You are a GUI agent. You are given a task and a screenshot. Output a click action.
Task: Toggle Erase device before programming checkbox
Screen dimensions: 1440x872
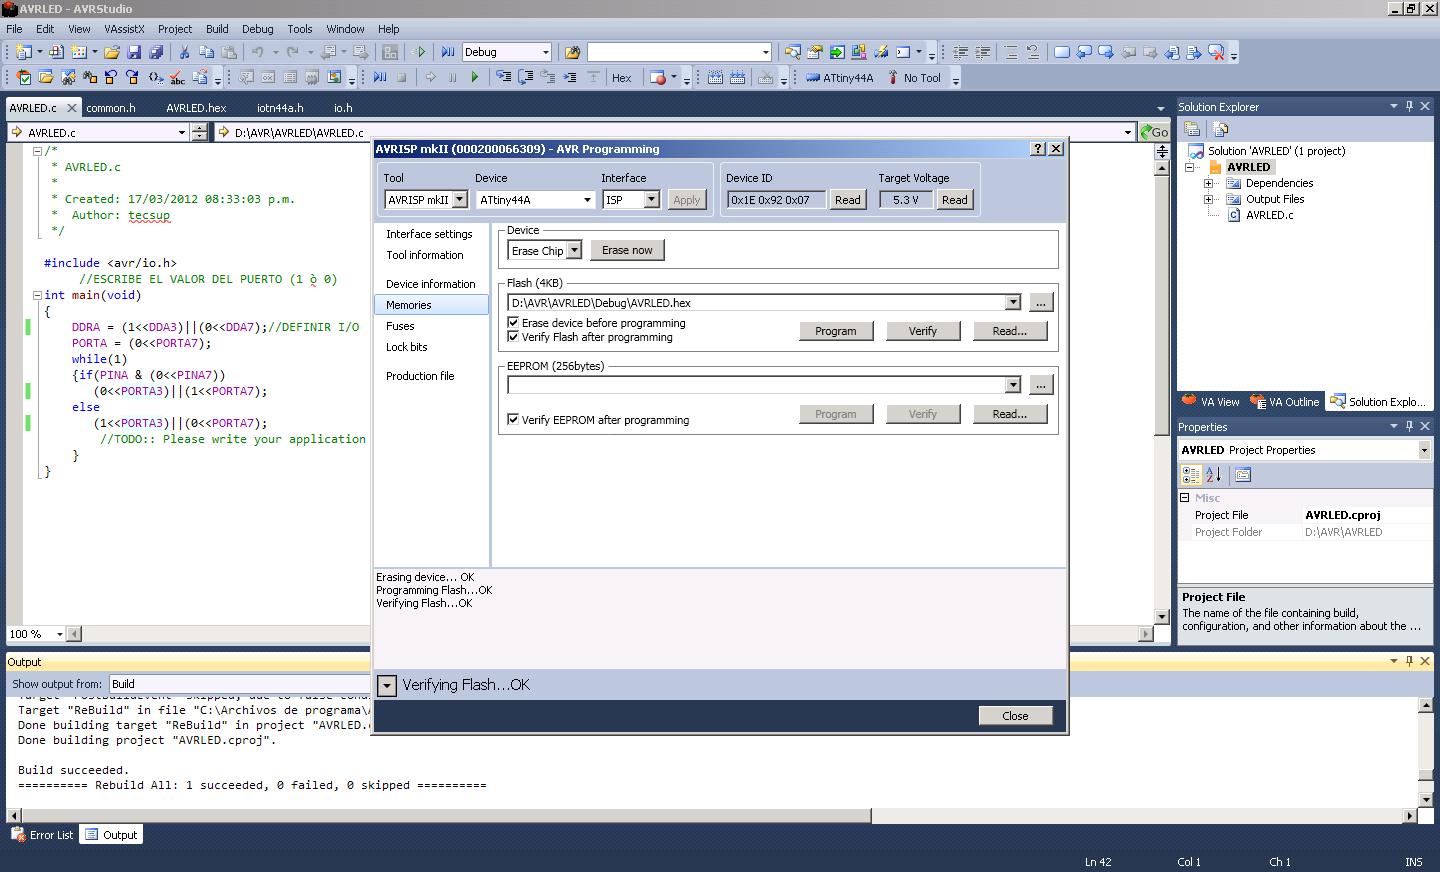513,323
